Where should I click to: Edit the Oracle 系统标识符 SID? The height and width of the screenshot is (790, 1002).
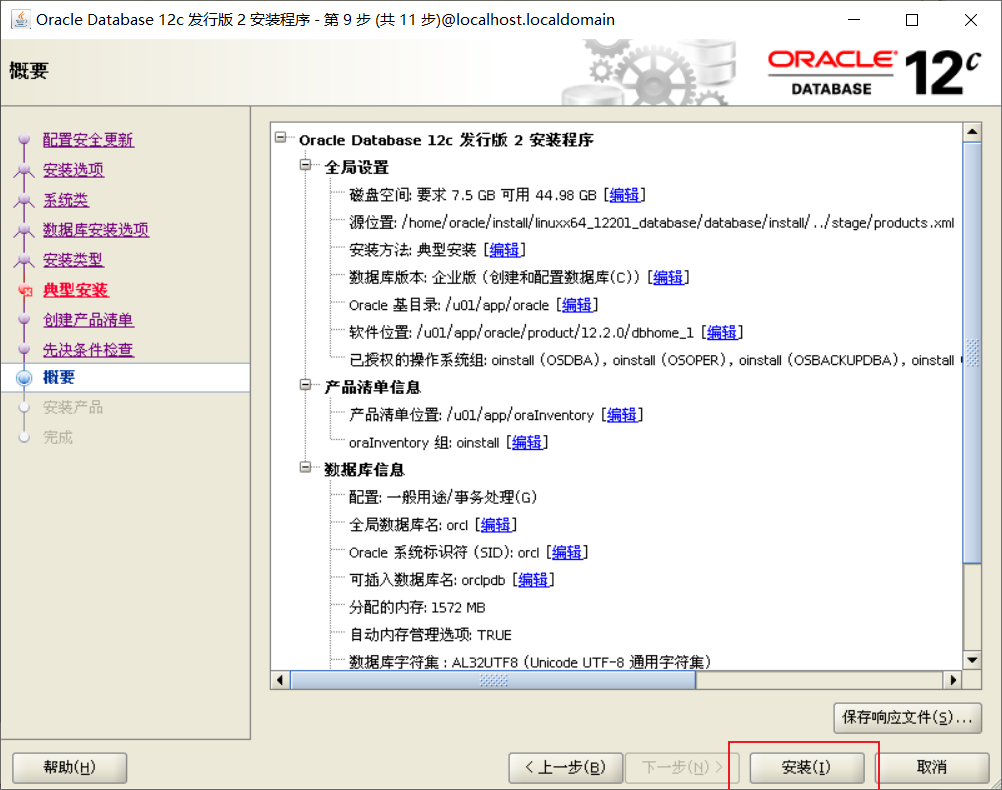[567, 552]
